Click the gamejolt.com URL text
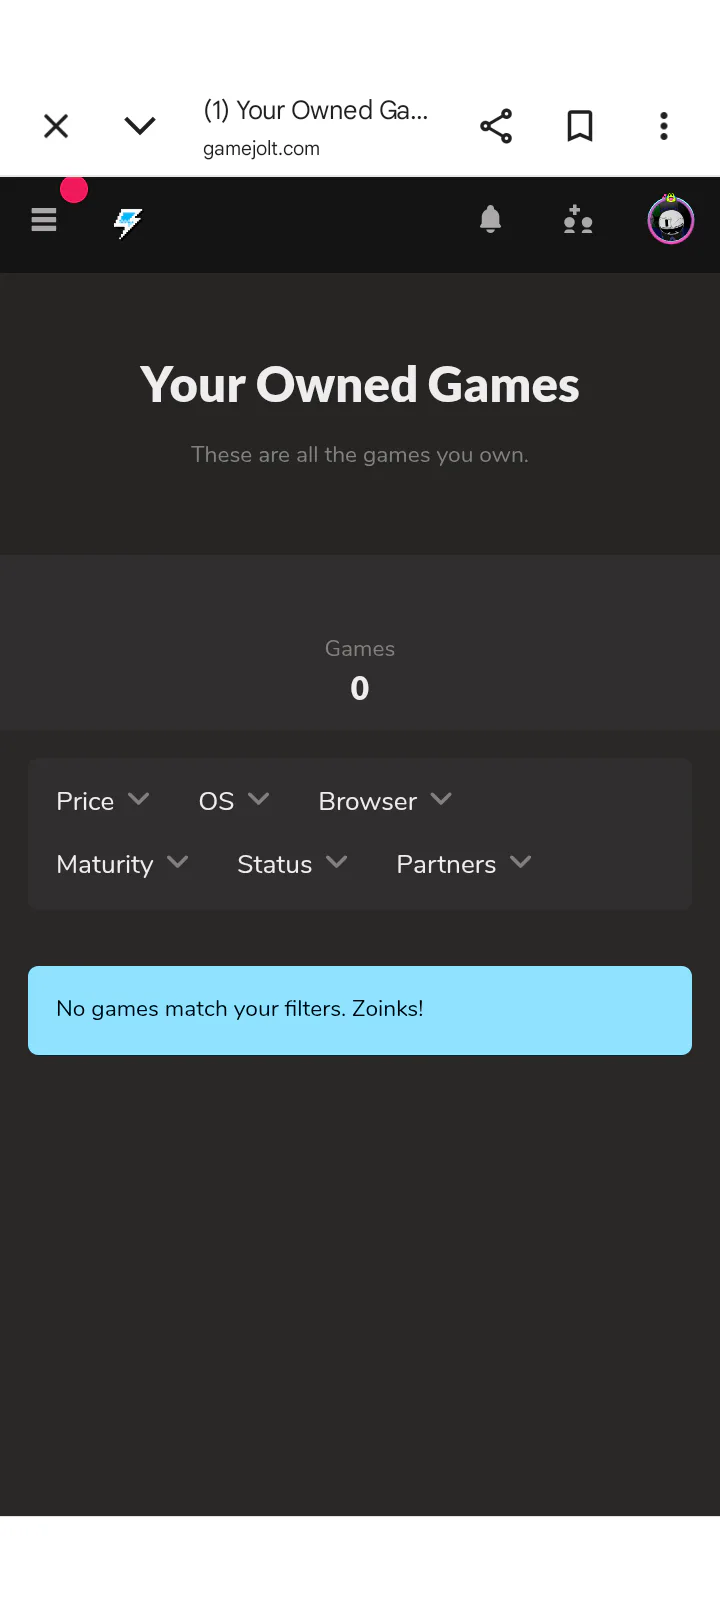720x1600 pixels. 261,149
